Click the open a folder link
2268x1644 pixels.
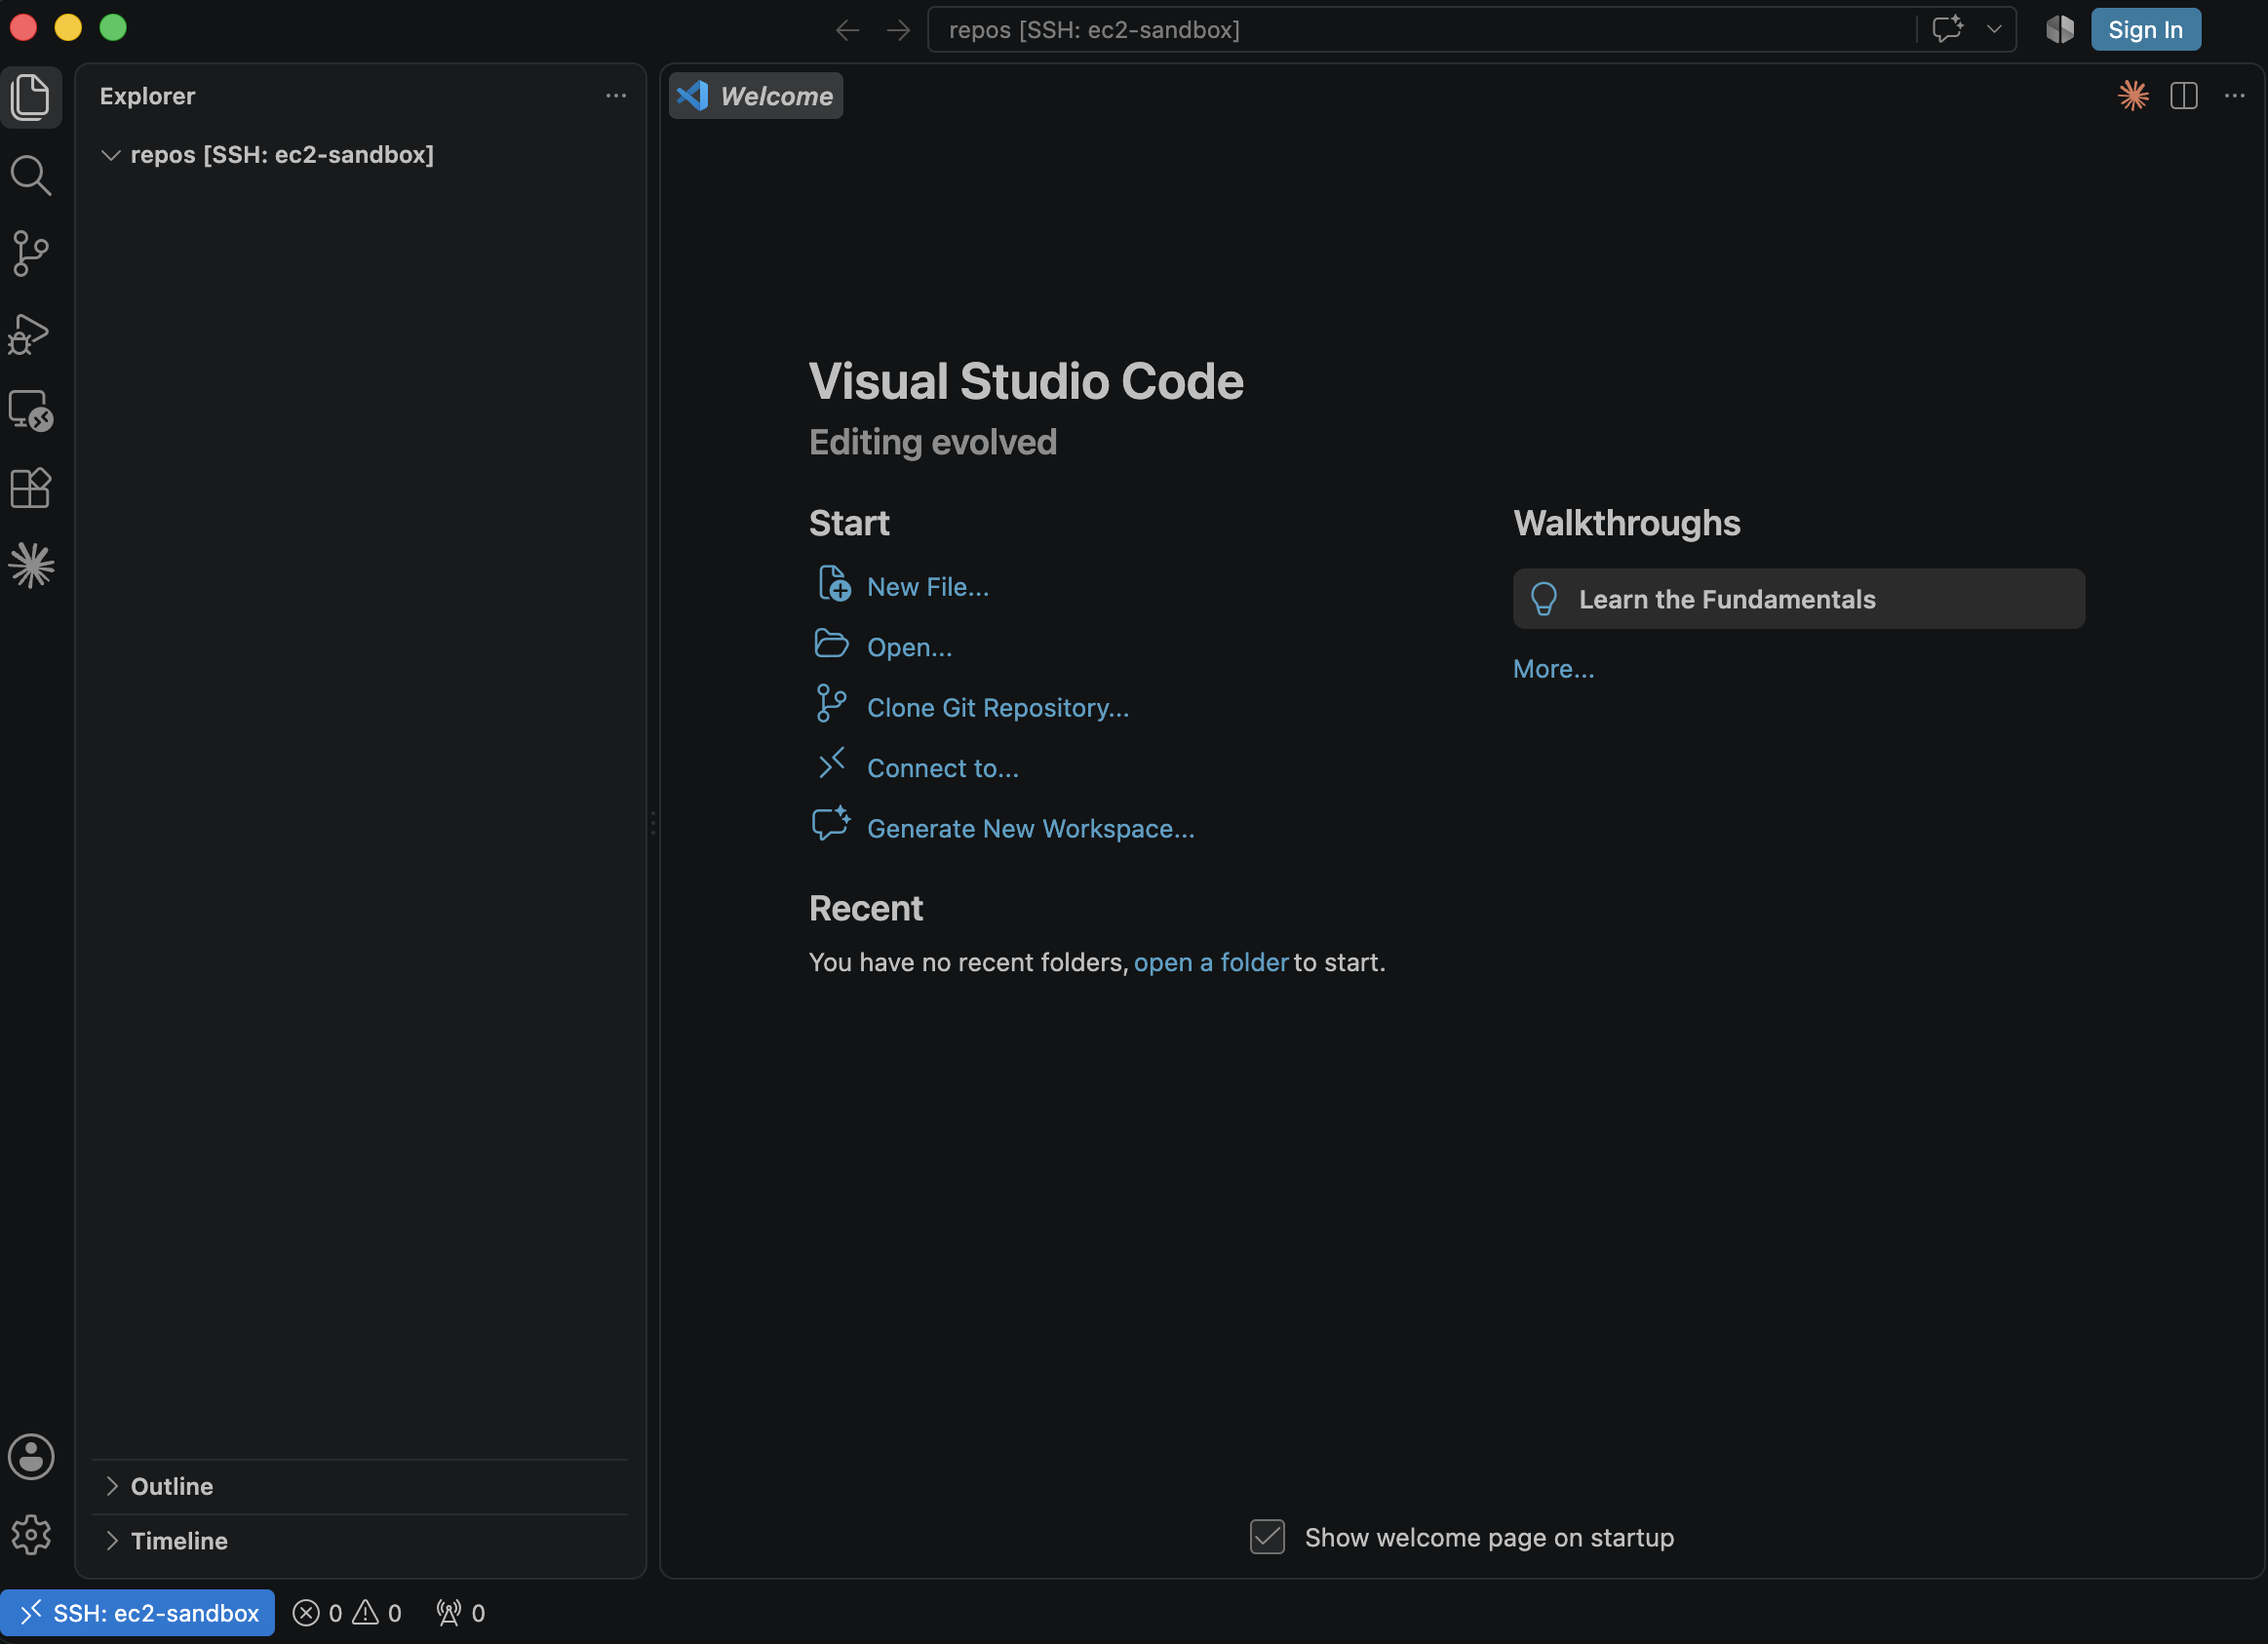pos(1211,962)
